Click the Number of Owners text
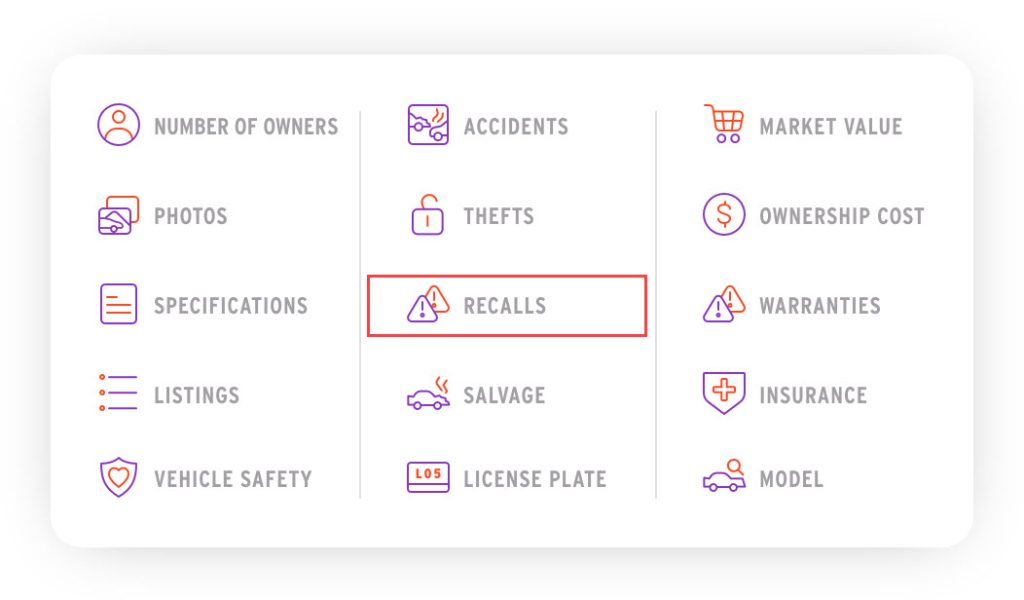1024x600 pixels. [x=246, y=126]
